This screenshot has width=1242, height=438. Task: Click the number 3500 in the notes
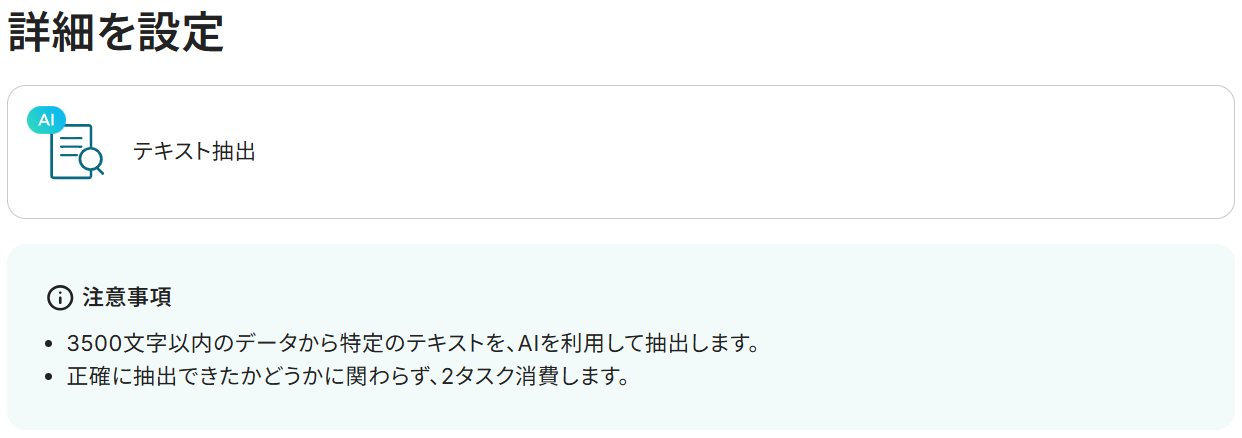tap(91, 344)
